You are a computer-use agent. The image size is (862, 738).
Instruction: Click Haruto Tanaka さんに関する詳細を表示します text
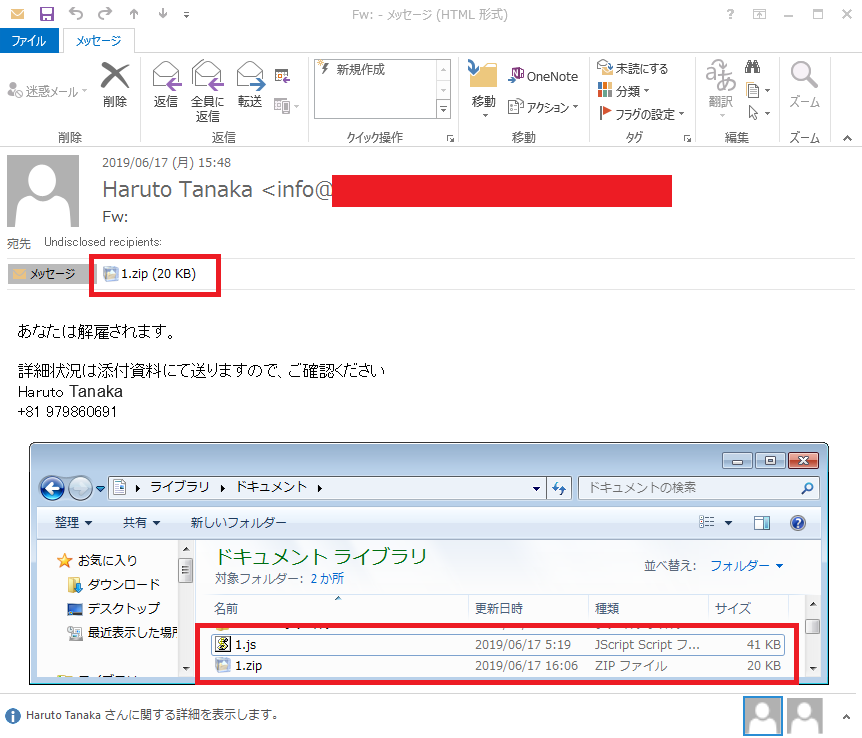152,715
